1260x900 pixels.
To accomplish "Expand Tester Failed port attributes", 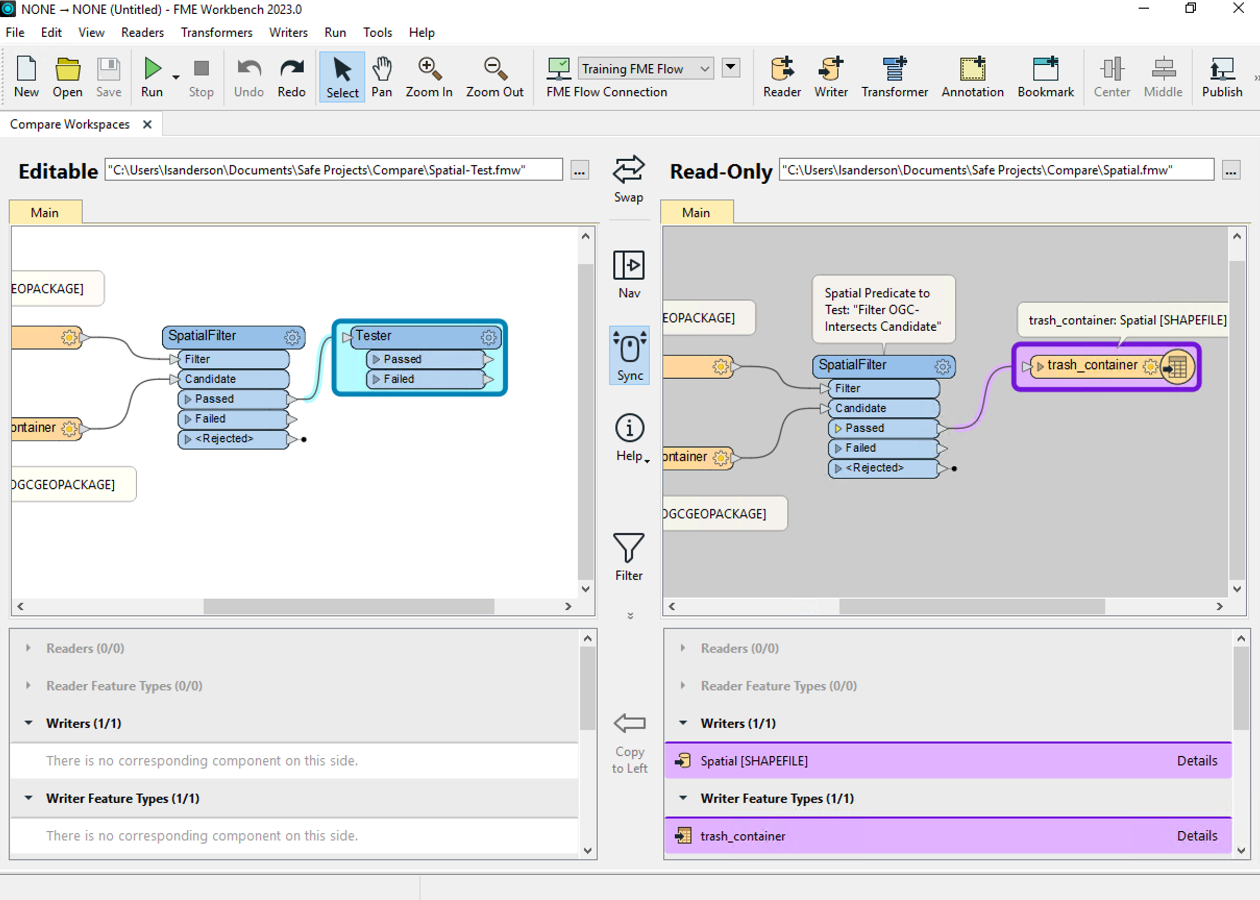I will 376,379.
